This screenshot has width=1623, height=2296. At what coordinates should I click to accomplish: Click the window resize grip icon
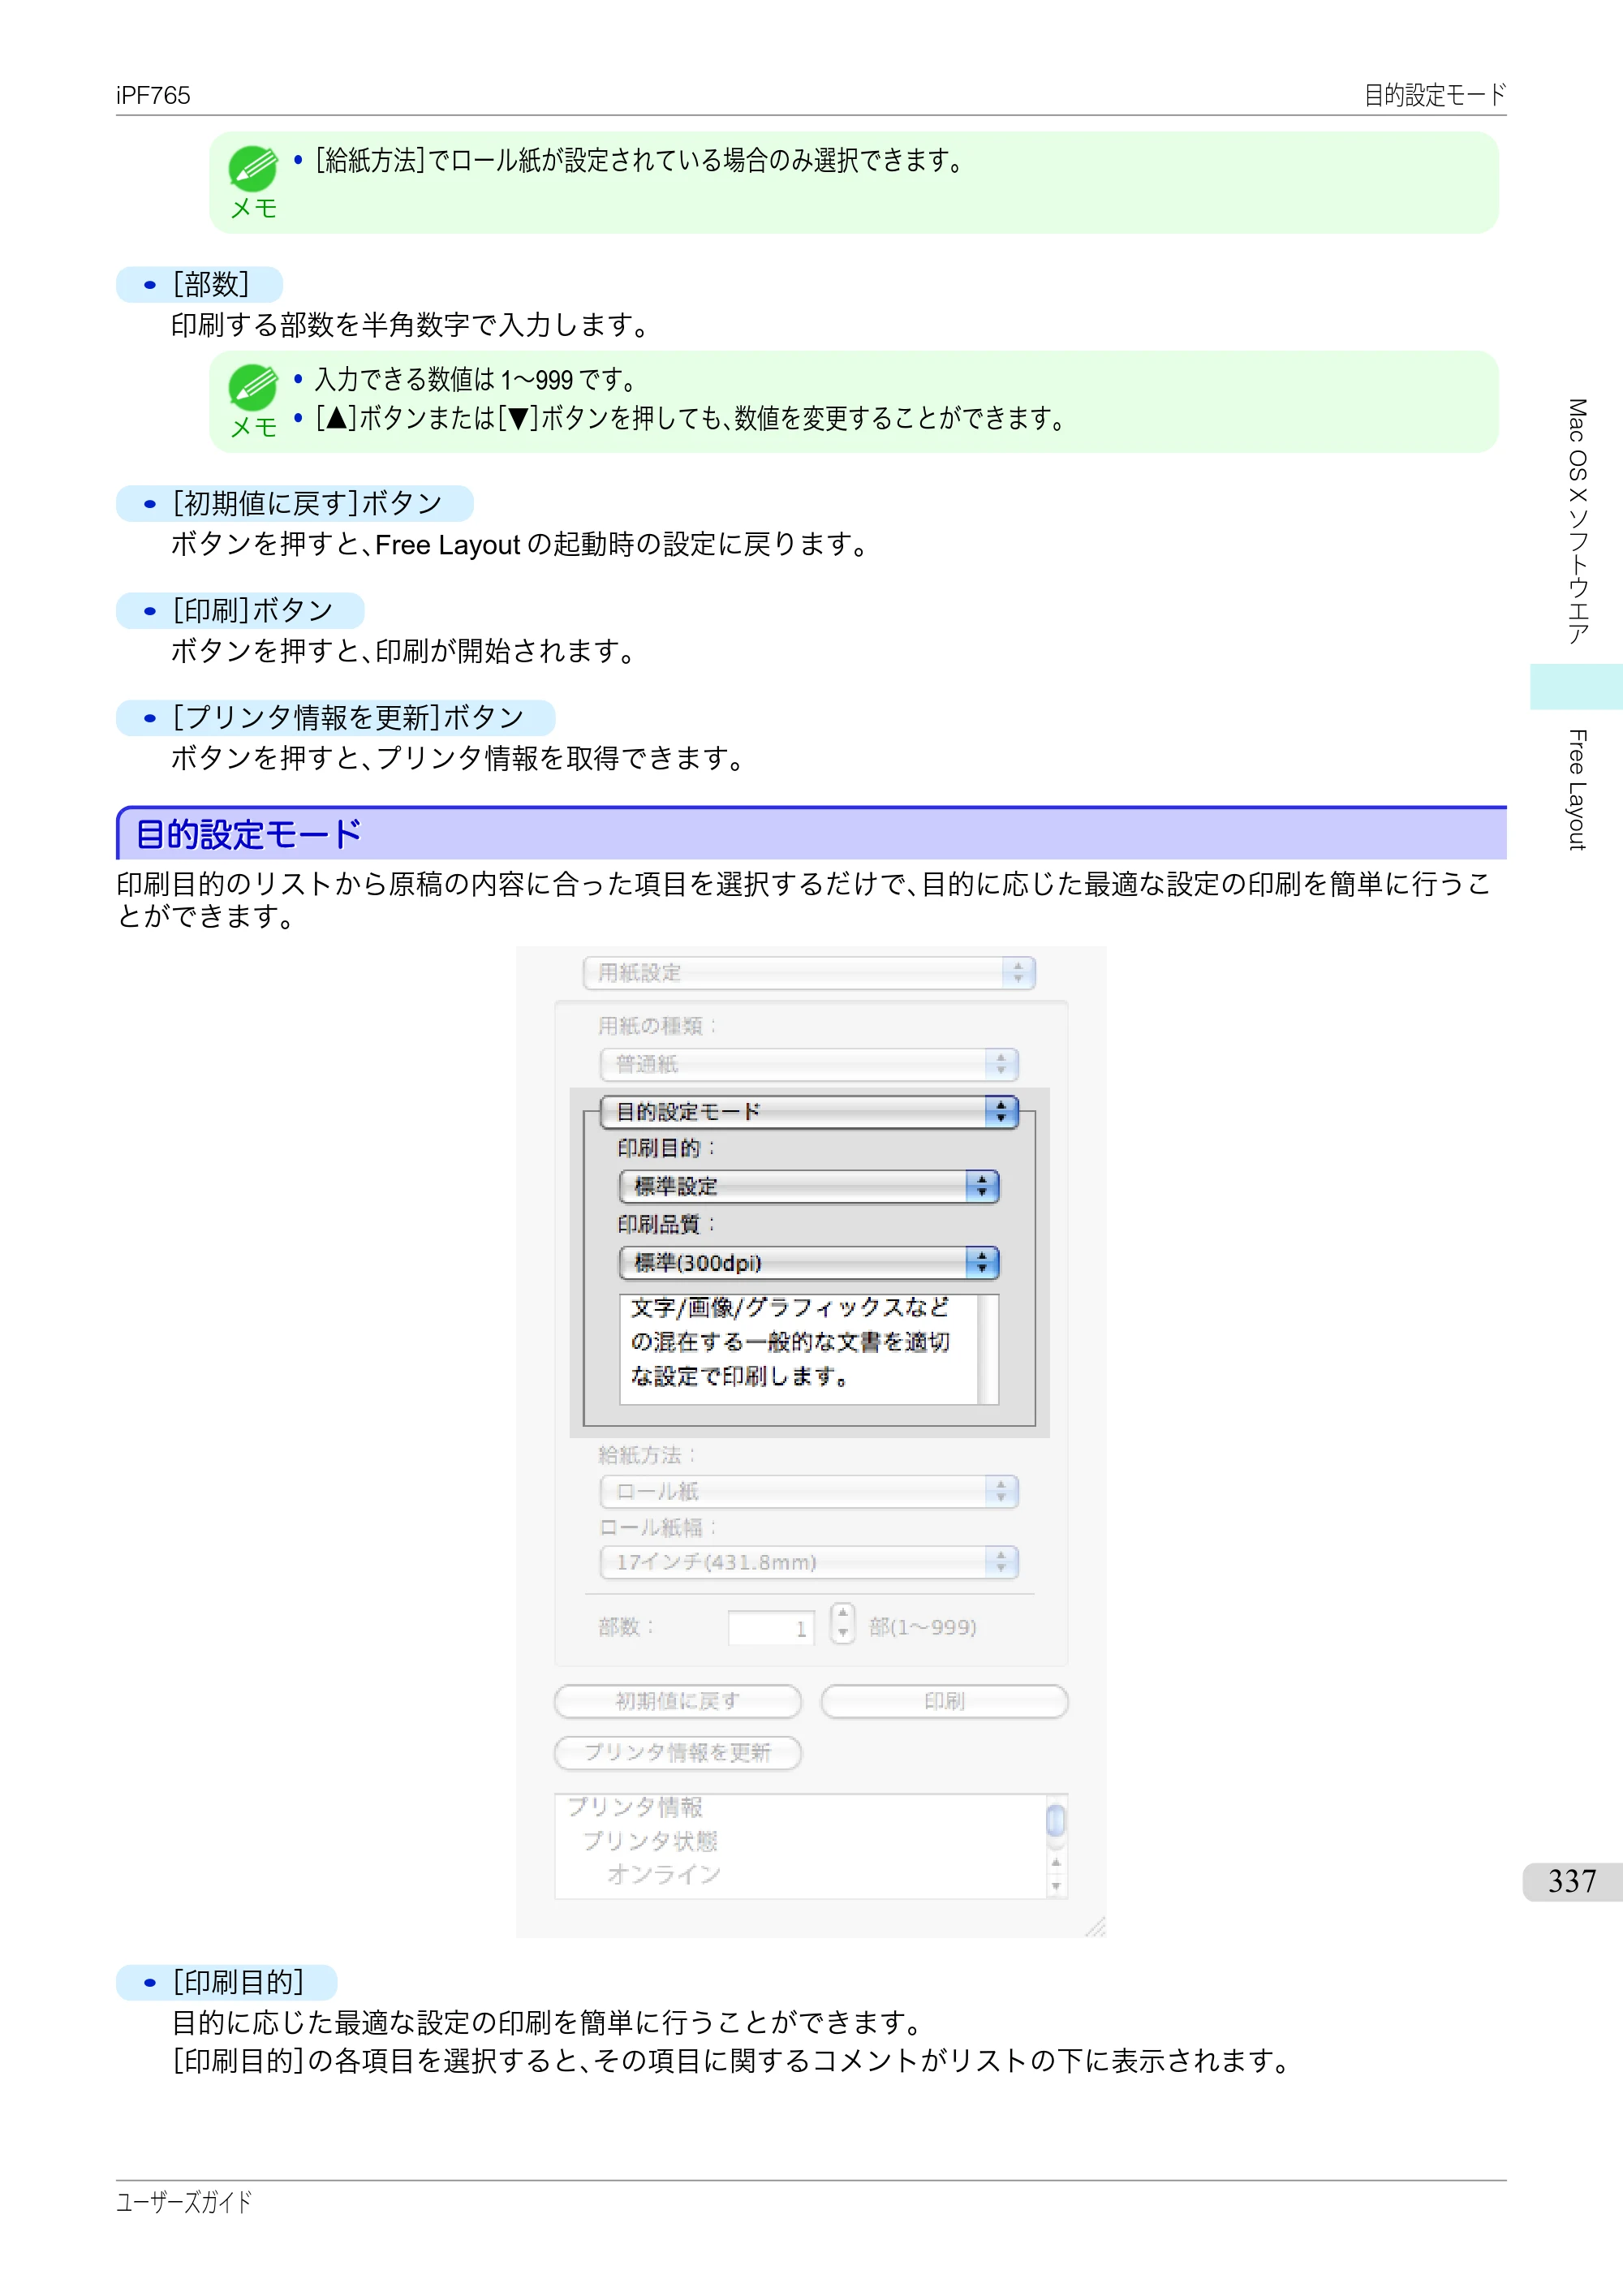(x=1095, y=1926)
